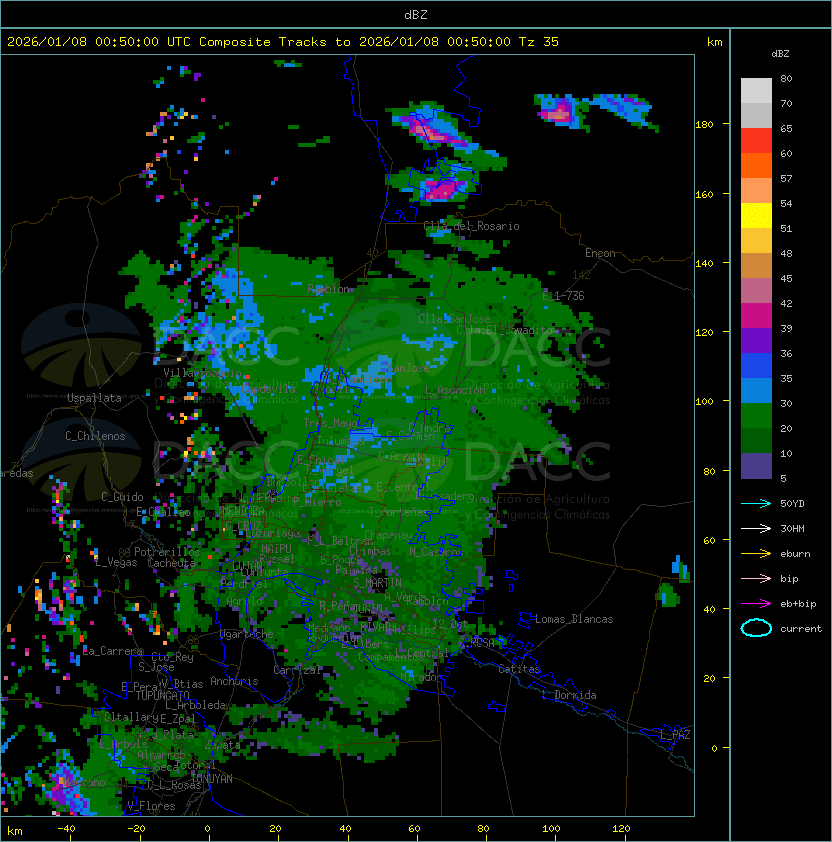
Task: Click the dBZ title at window top
Action: [416, 14]
